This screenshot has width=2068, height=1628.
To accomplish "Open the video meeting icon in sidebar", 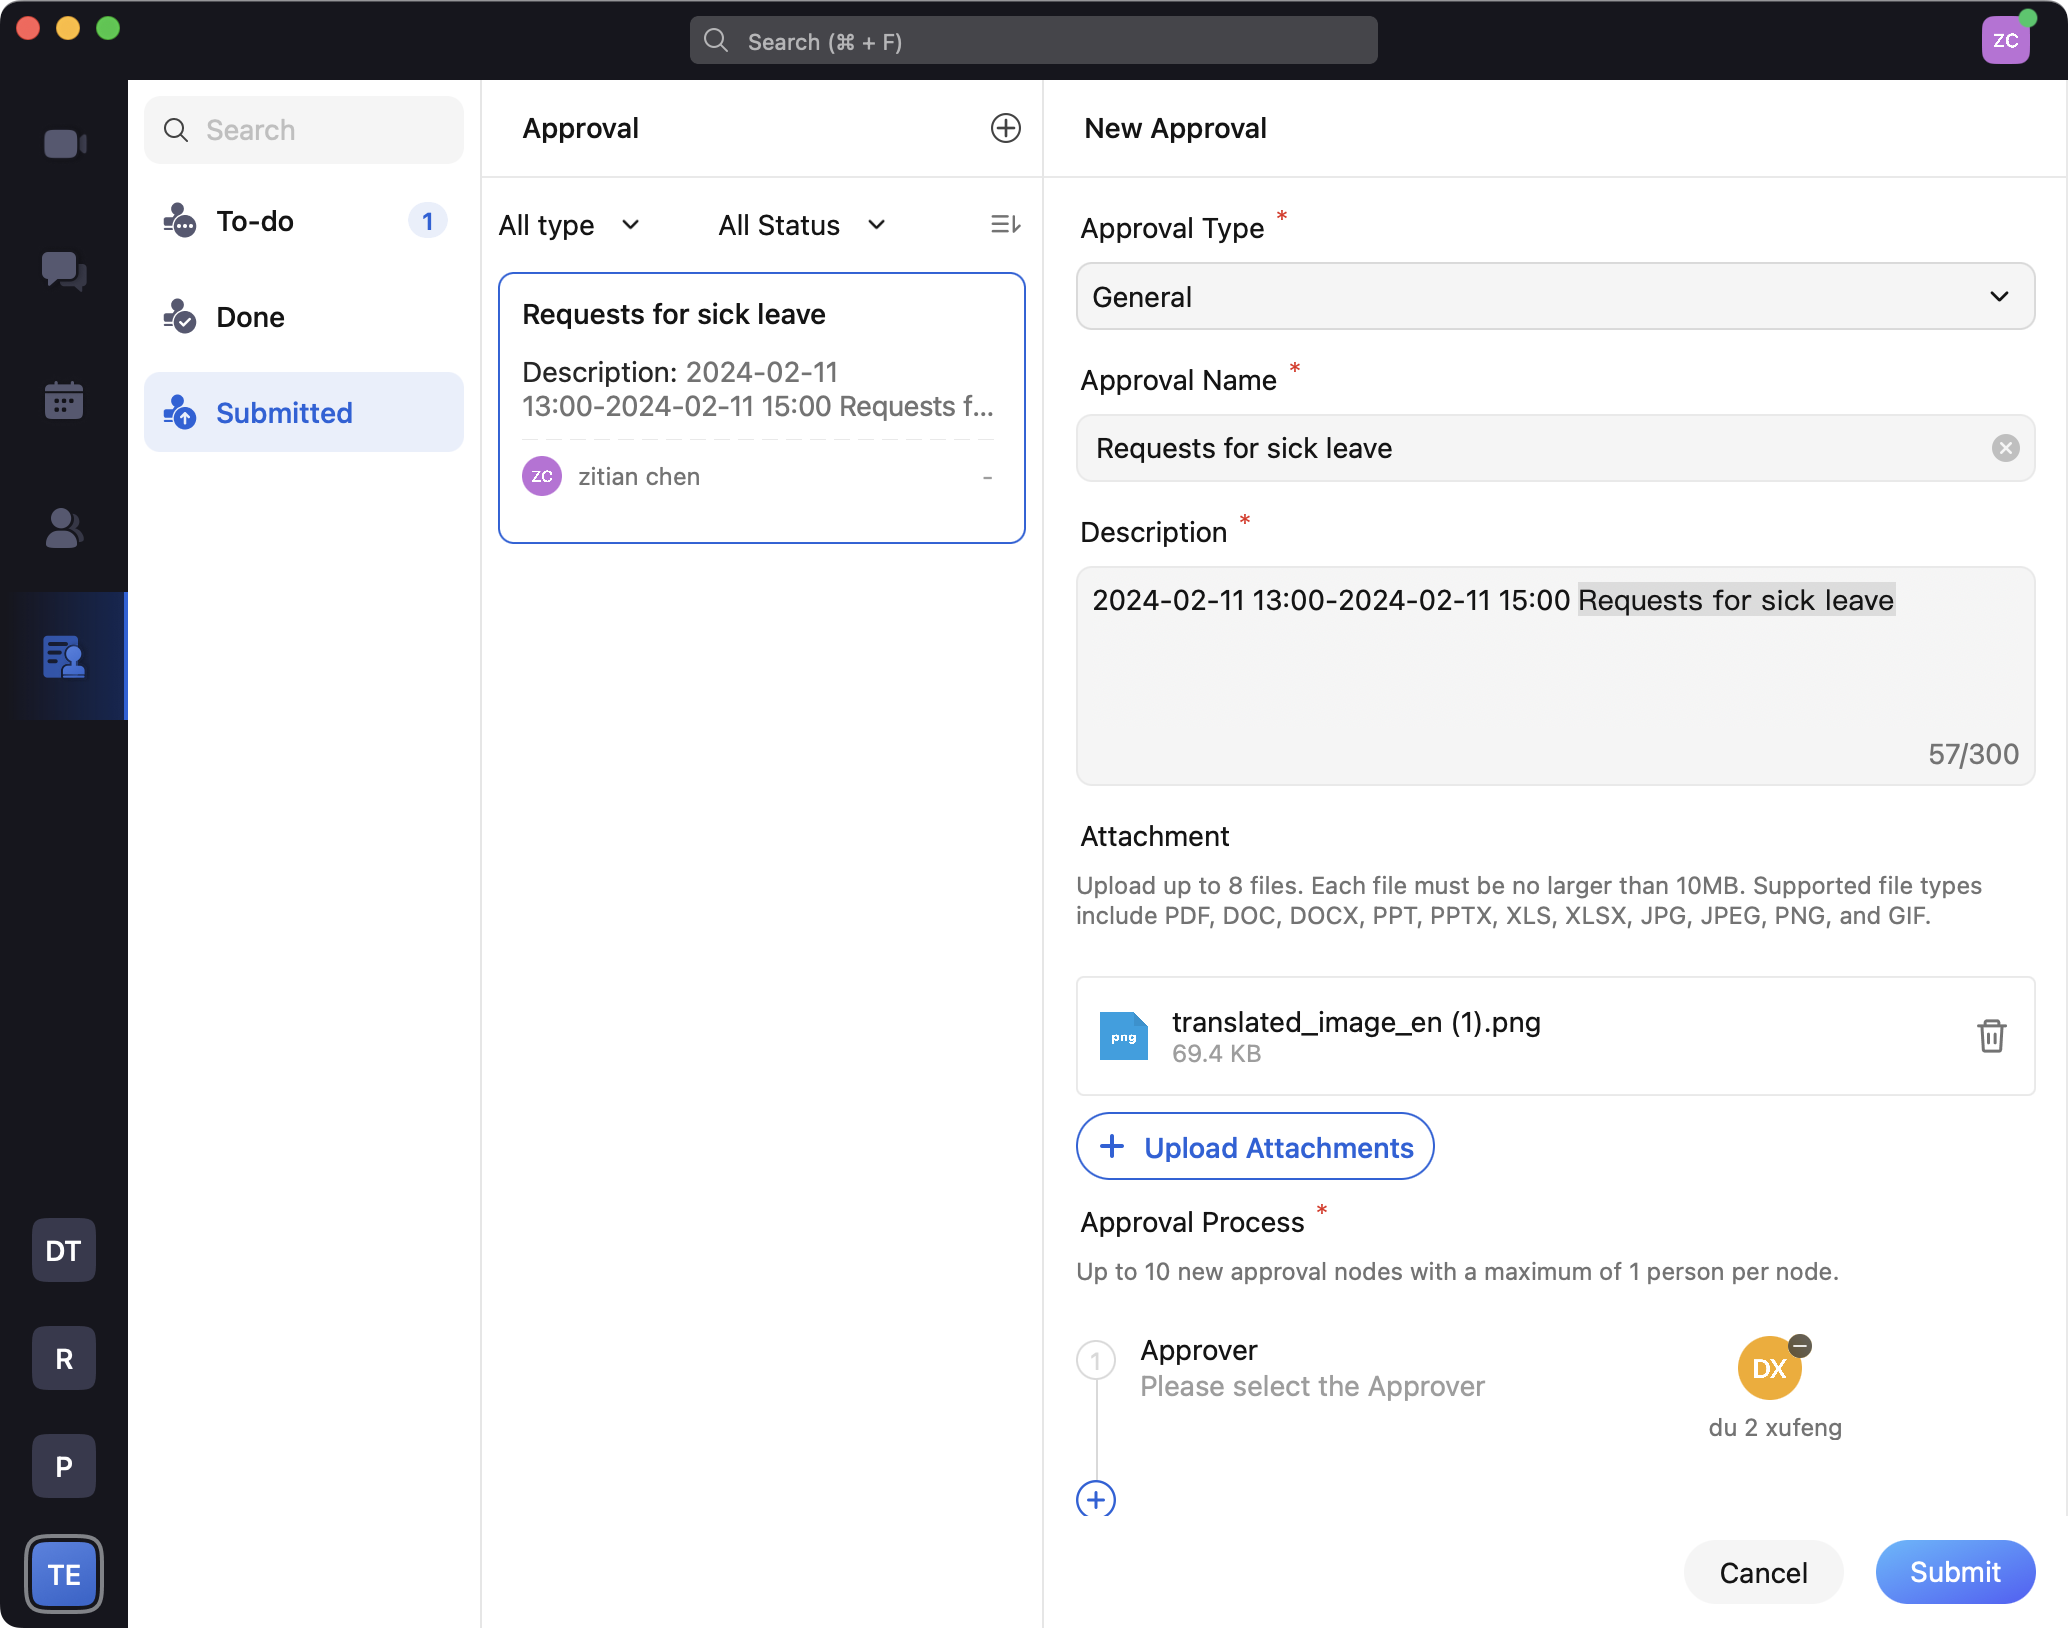I will 65,144.
